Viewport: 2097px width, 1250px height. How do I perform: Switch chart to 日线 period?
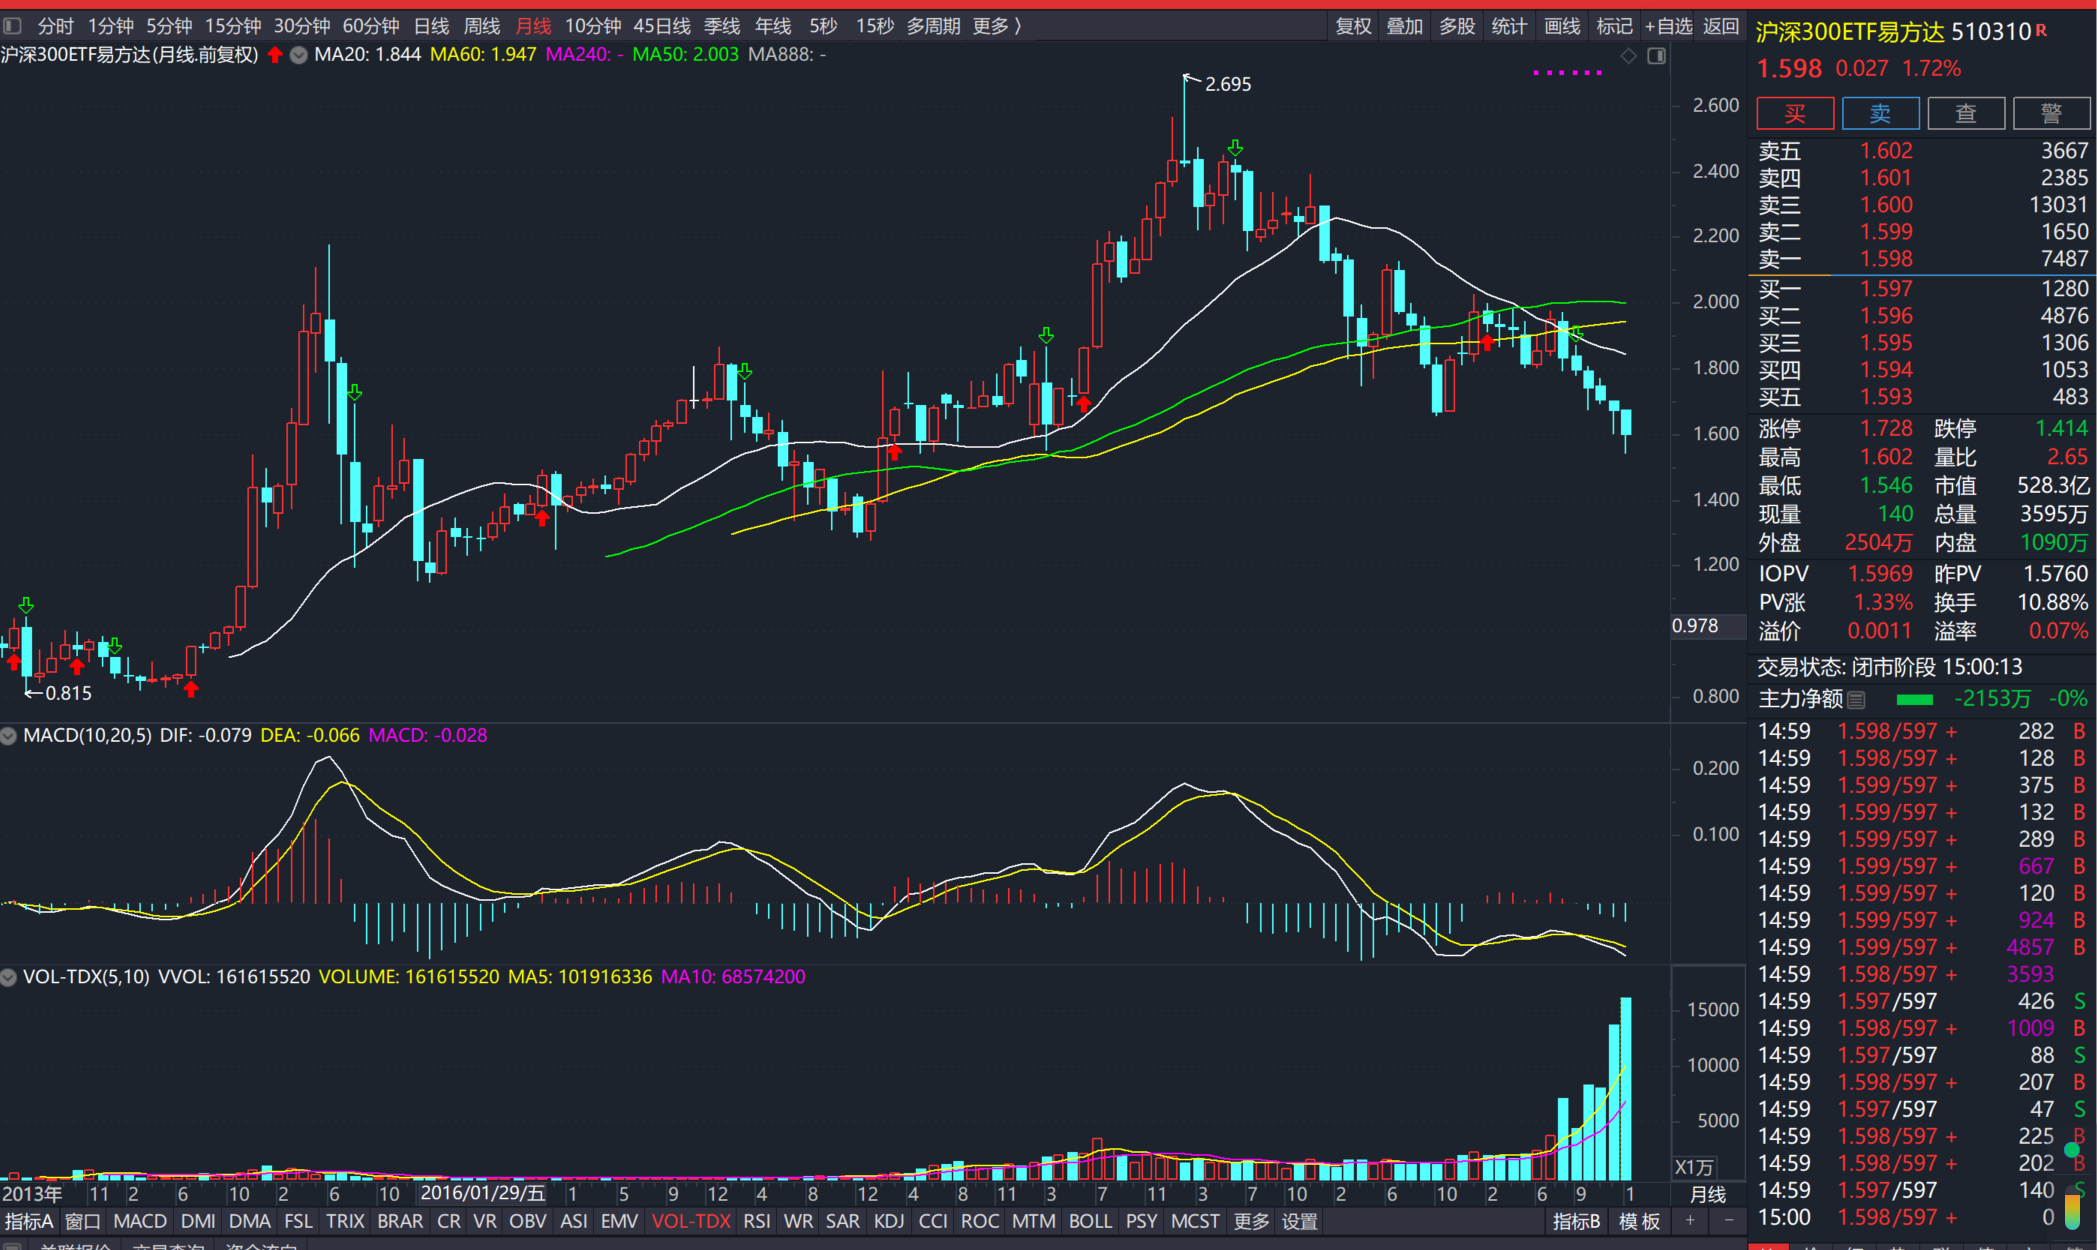point(431,26)
